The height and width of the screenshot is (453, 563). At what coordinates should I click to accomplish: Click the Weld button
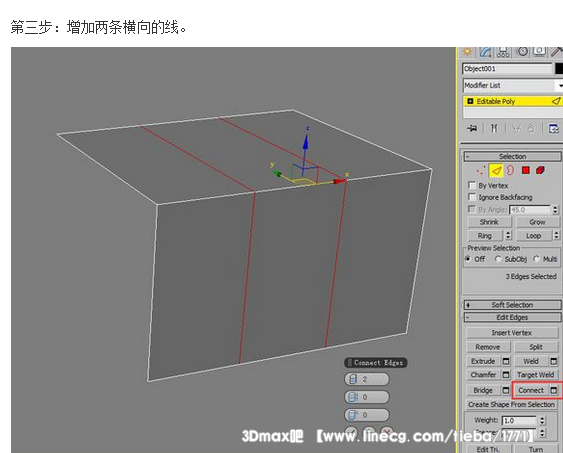click(x=531, y=361)
